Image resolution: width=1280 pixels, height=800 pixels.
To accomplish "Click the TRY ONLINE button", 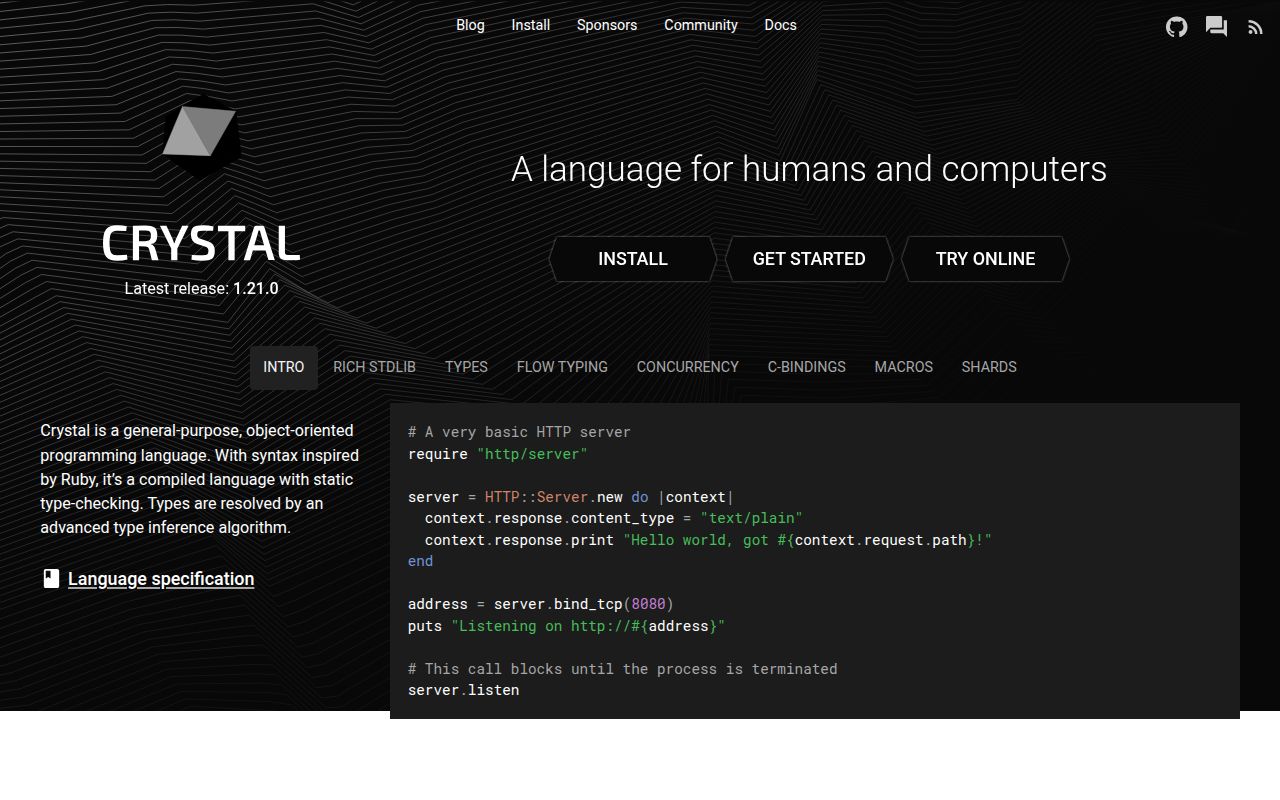I will coord(985,259).
